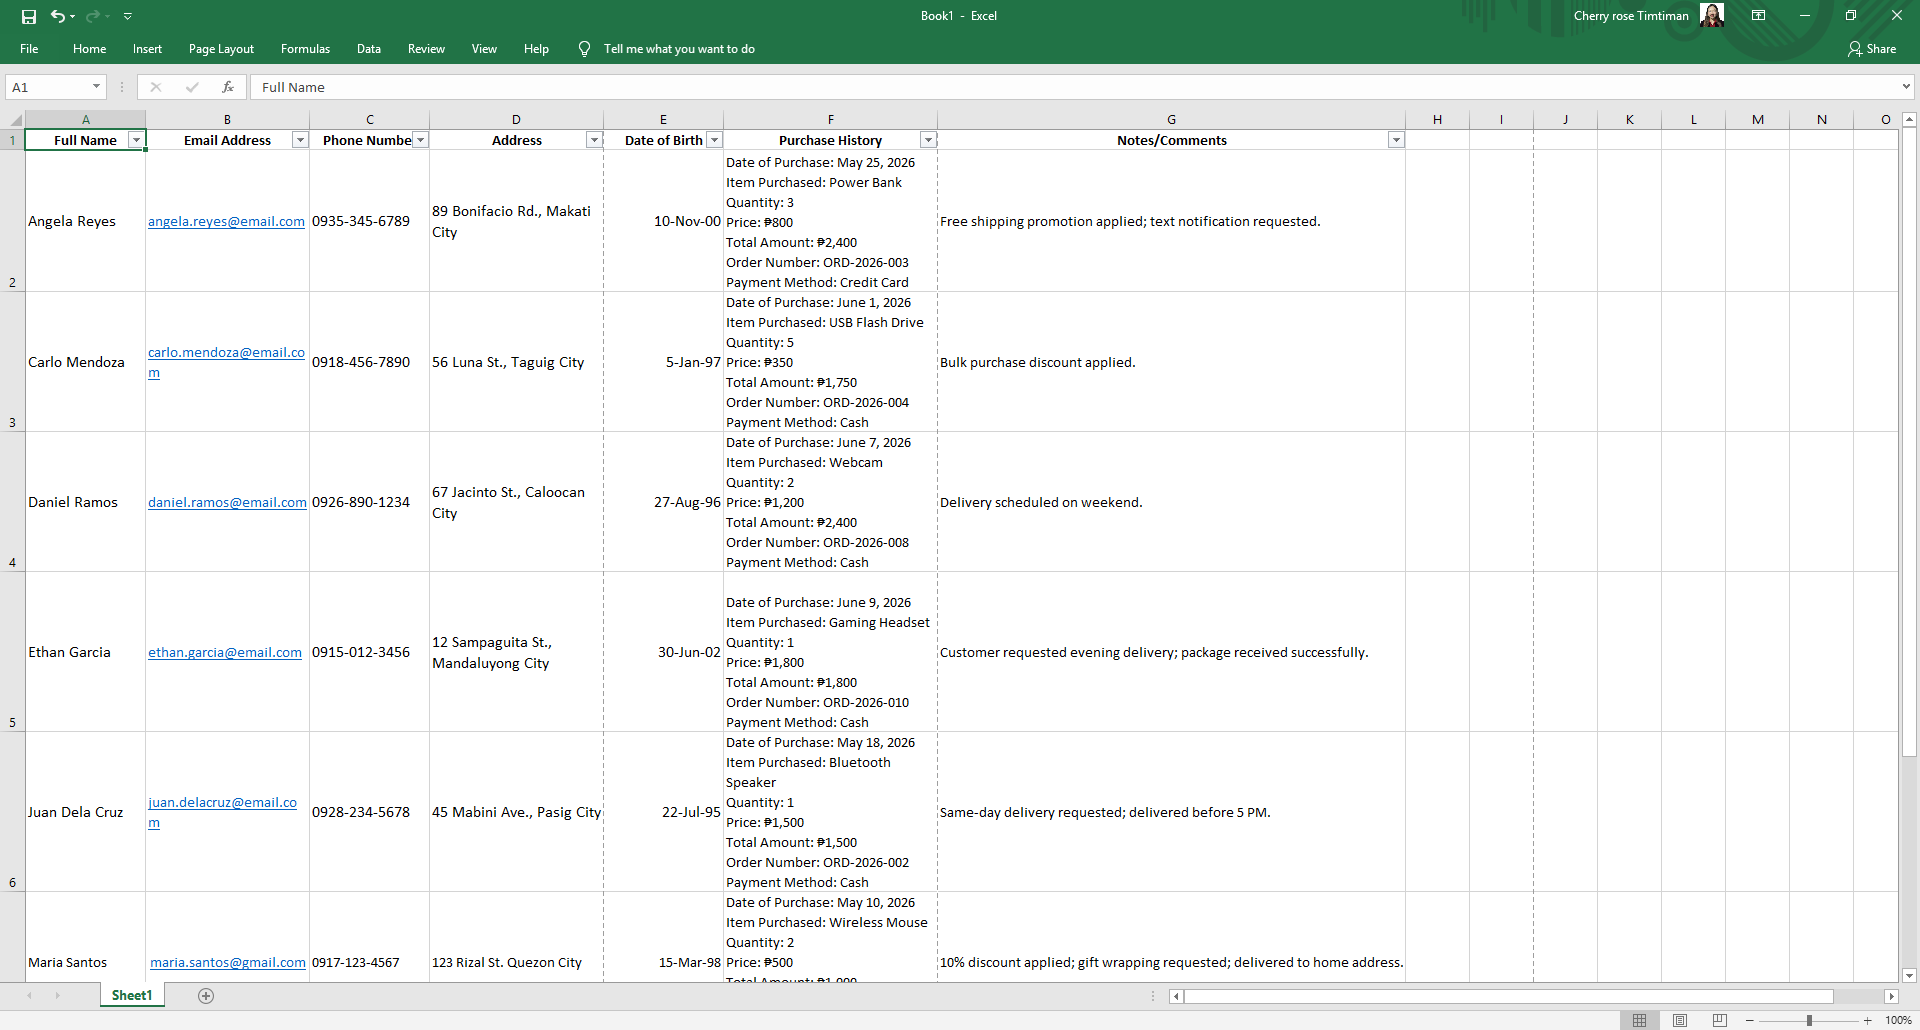The image size is (1920, 1030).
Task: Switch to Normal view icon
Action: (1639, 1020)
